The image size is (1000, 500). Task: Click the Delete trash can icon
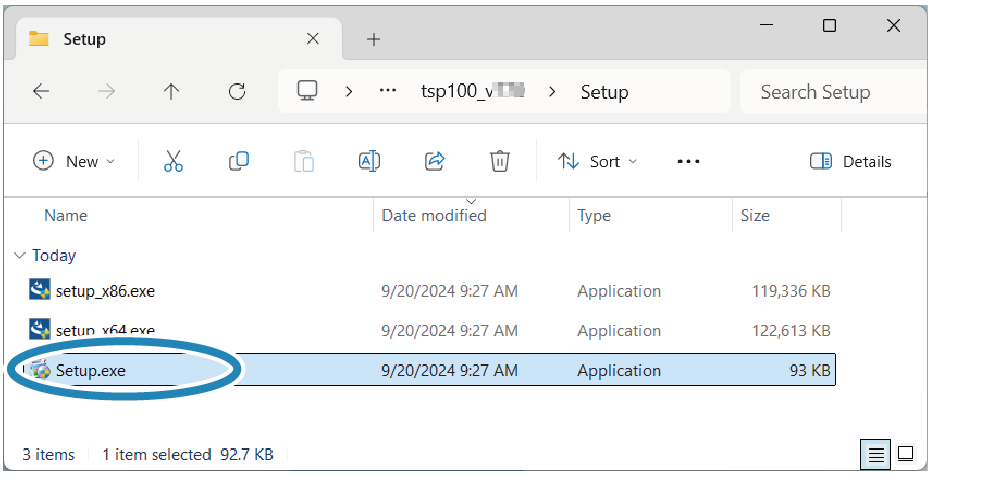coord(500,161)
